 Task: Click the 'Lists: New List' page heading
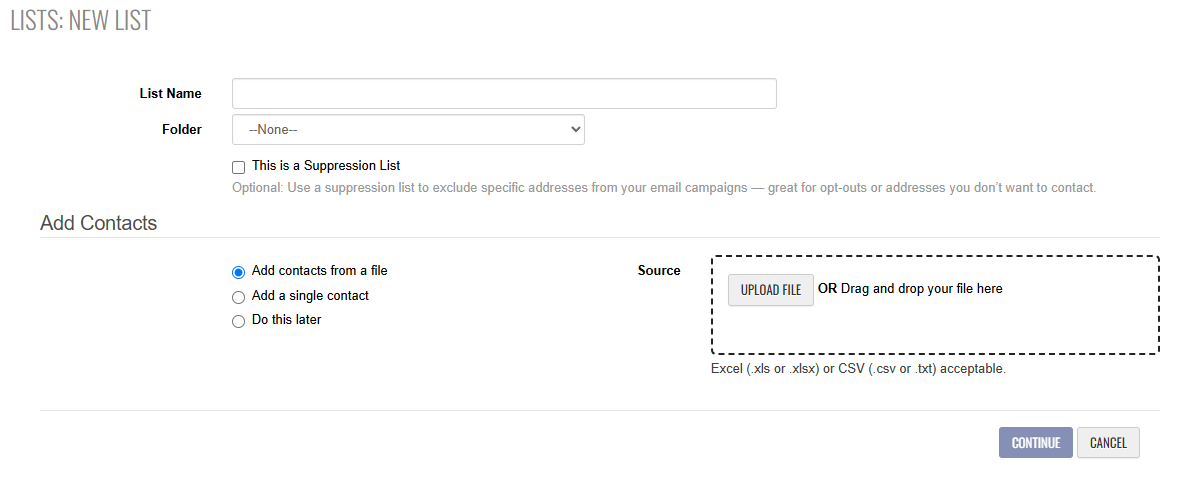tap(81, 20)
